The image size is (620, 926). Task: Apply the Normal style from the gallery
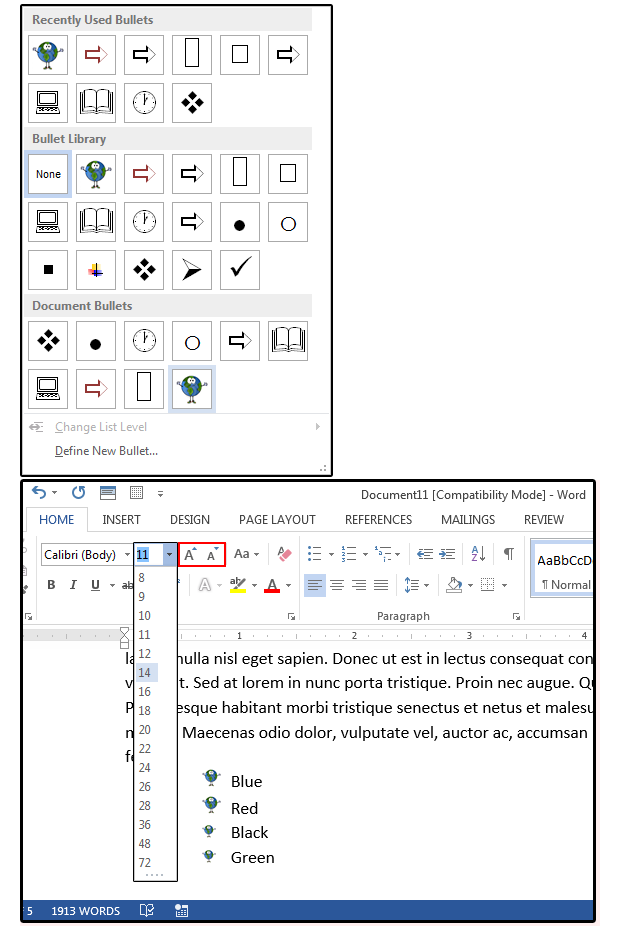coord(564,569)
